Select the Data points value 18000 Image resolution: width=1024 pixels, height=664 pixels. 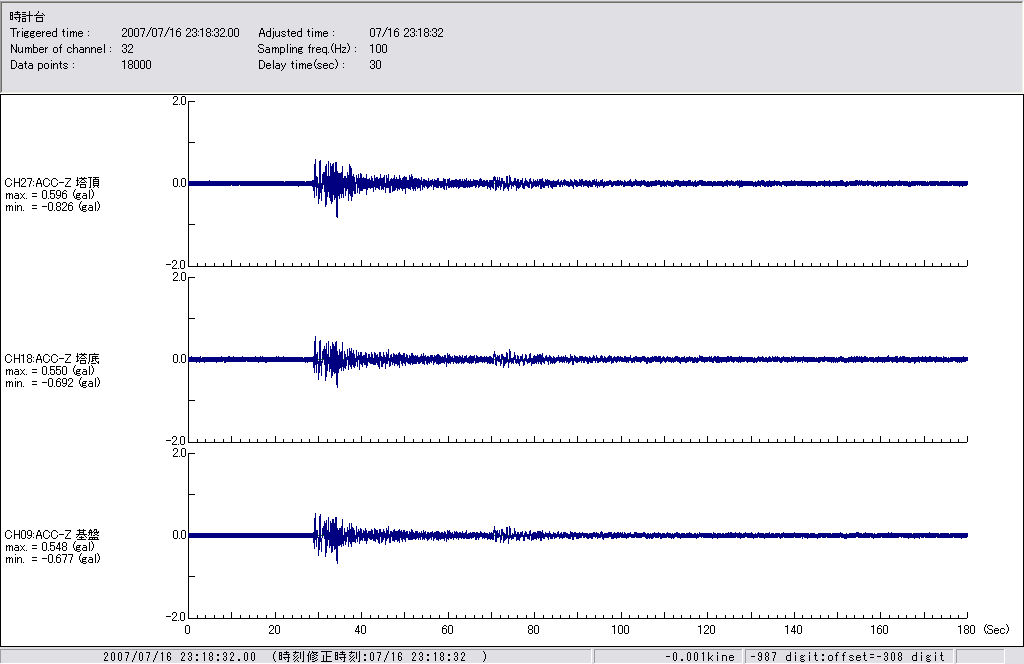[x=136, y=65]
